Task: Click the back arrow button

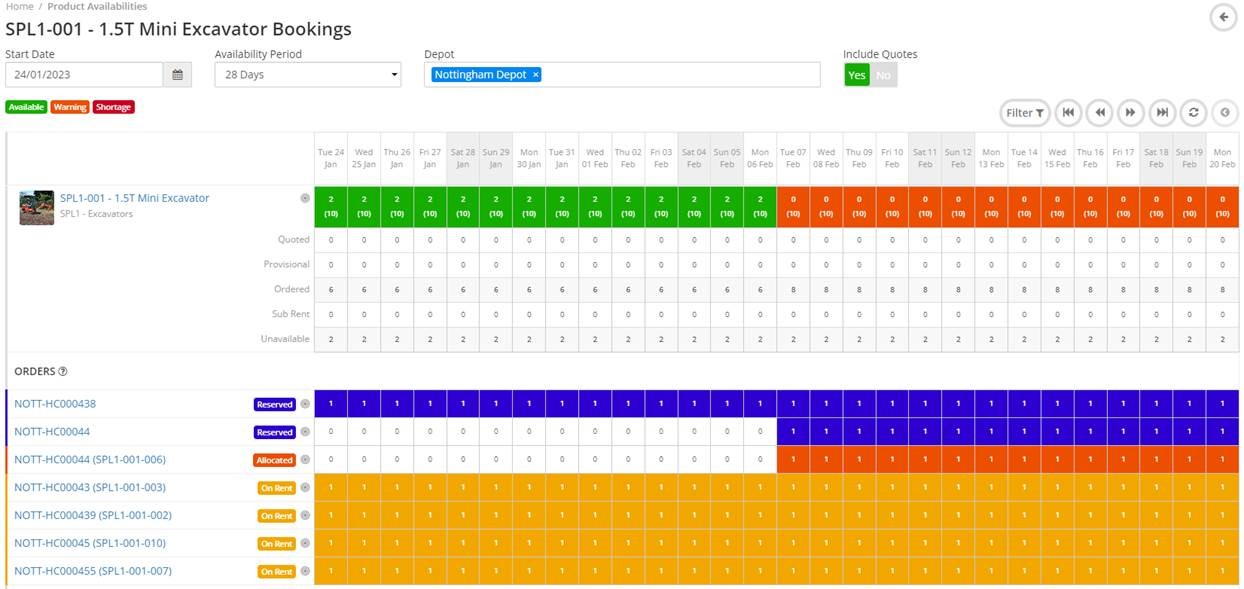Action: click(x=1222, y=17)
